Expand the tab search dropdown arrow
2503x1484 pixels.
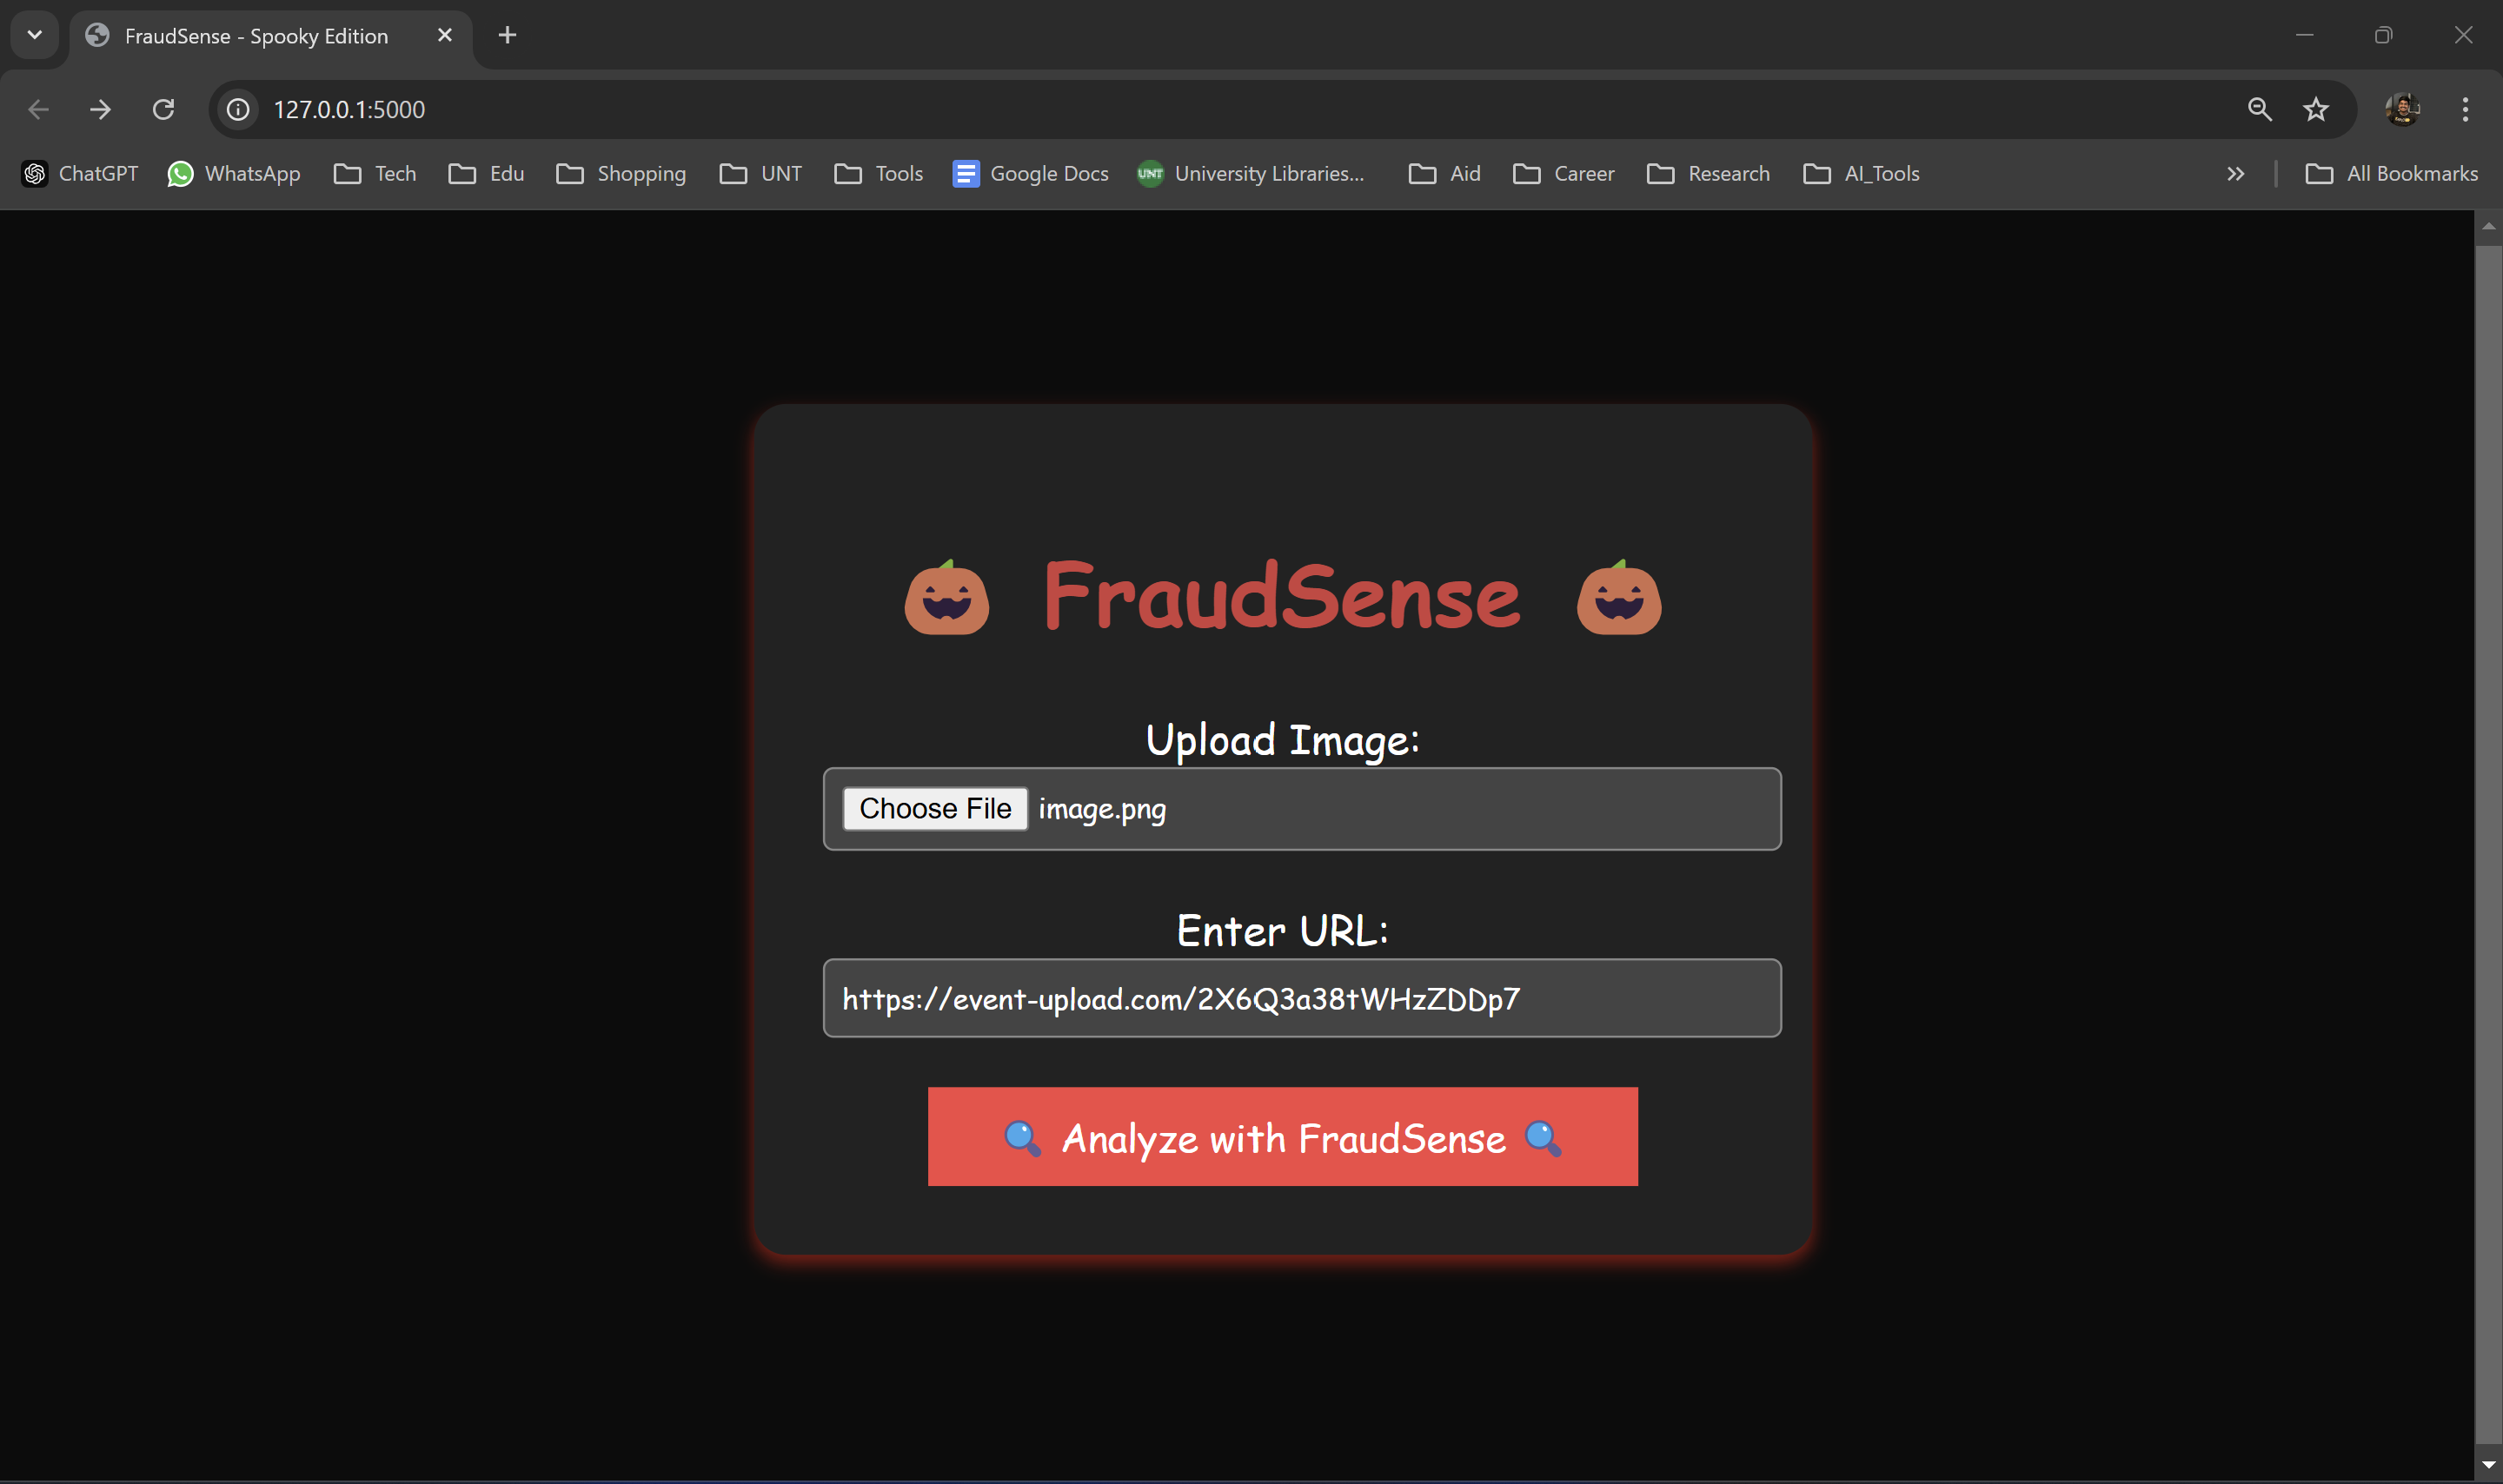click(x=34, y=35)
